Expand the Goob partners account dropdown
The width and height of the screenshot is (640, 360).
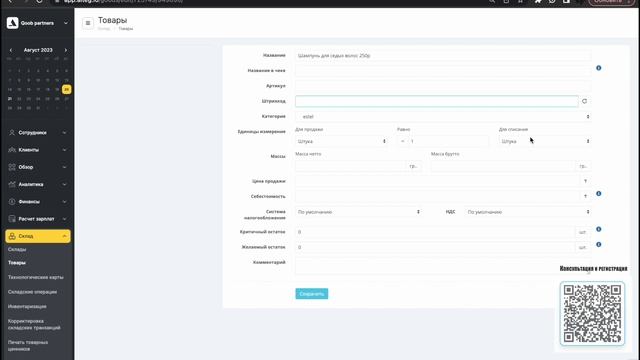pyautogui.click(x=66, y=23)
